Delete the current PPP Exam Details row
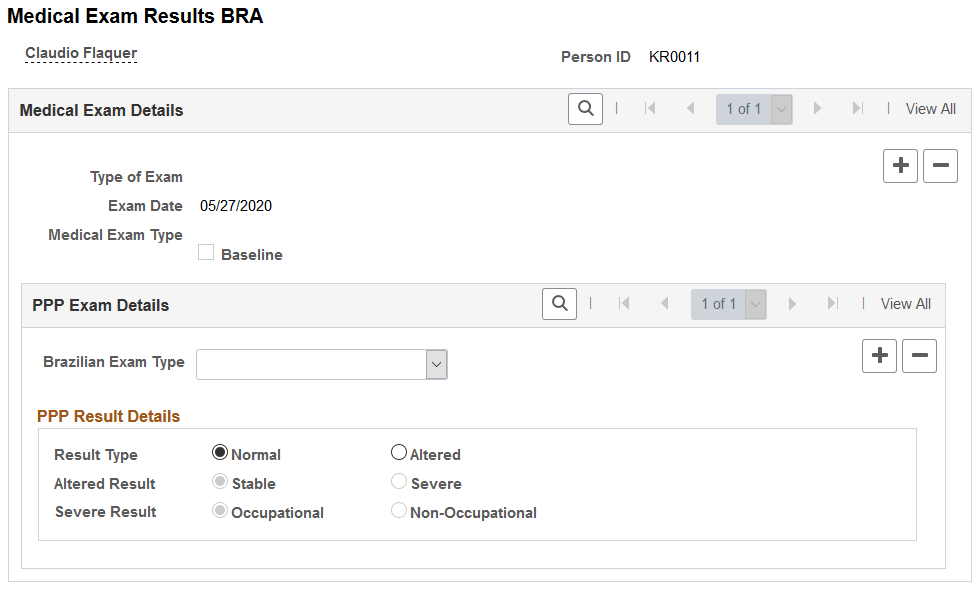This screenshot has width=979, height=592. click(919, 355)
